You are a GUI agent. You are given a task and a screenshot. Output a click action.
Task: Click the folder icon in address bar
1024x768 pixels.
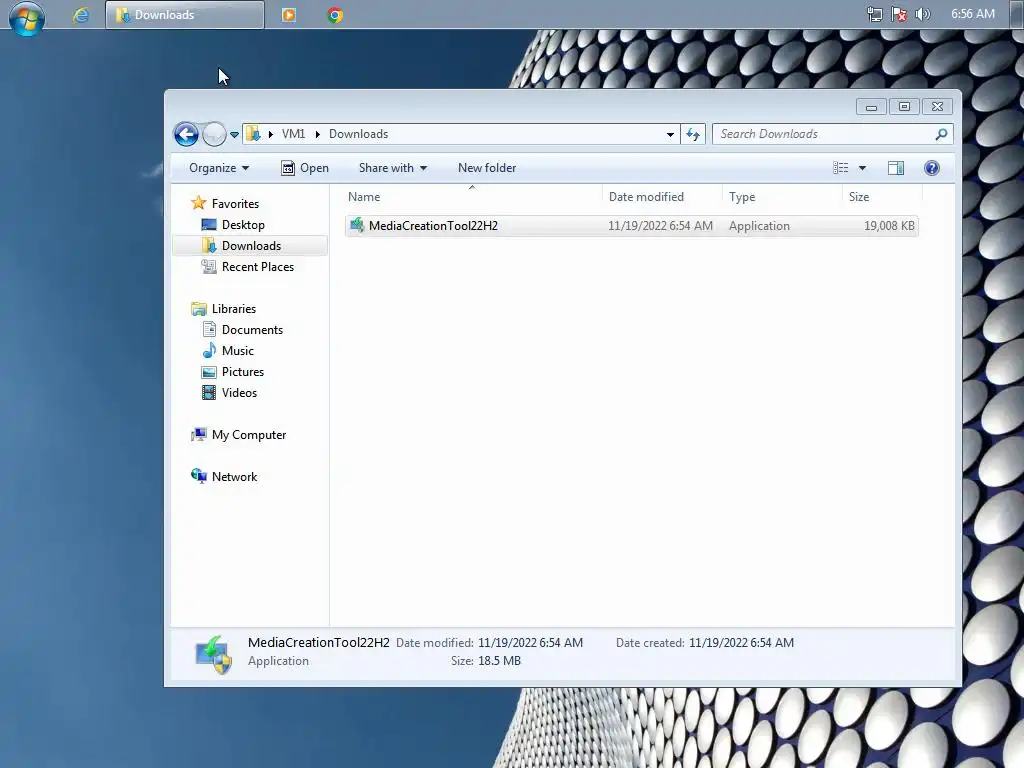tap(253, 134)
